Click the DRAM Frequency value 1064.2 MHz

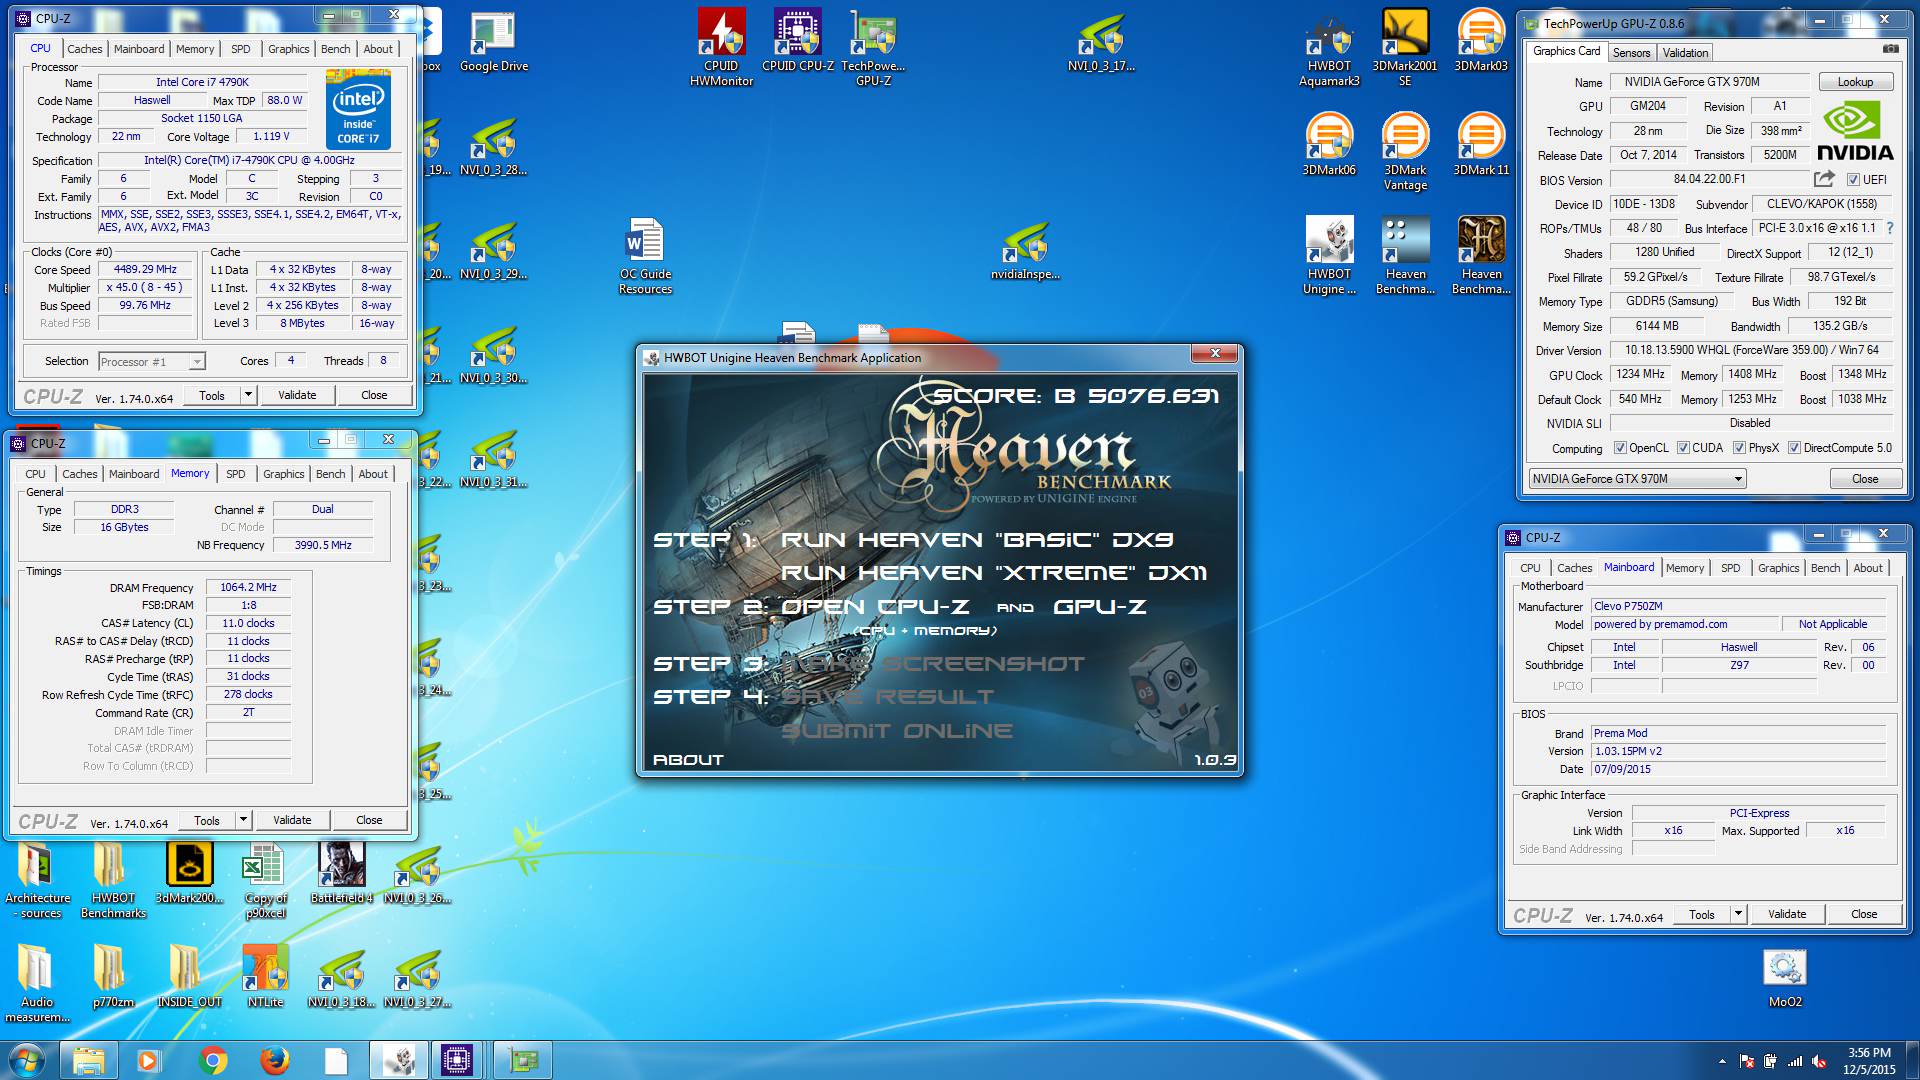point(248,587)
